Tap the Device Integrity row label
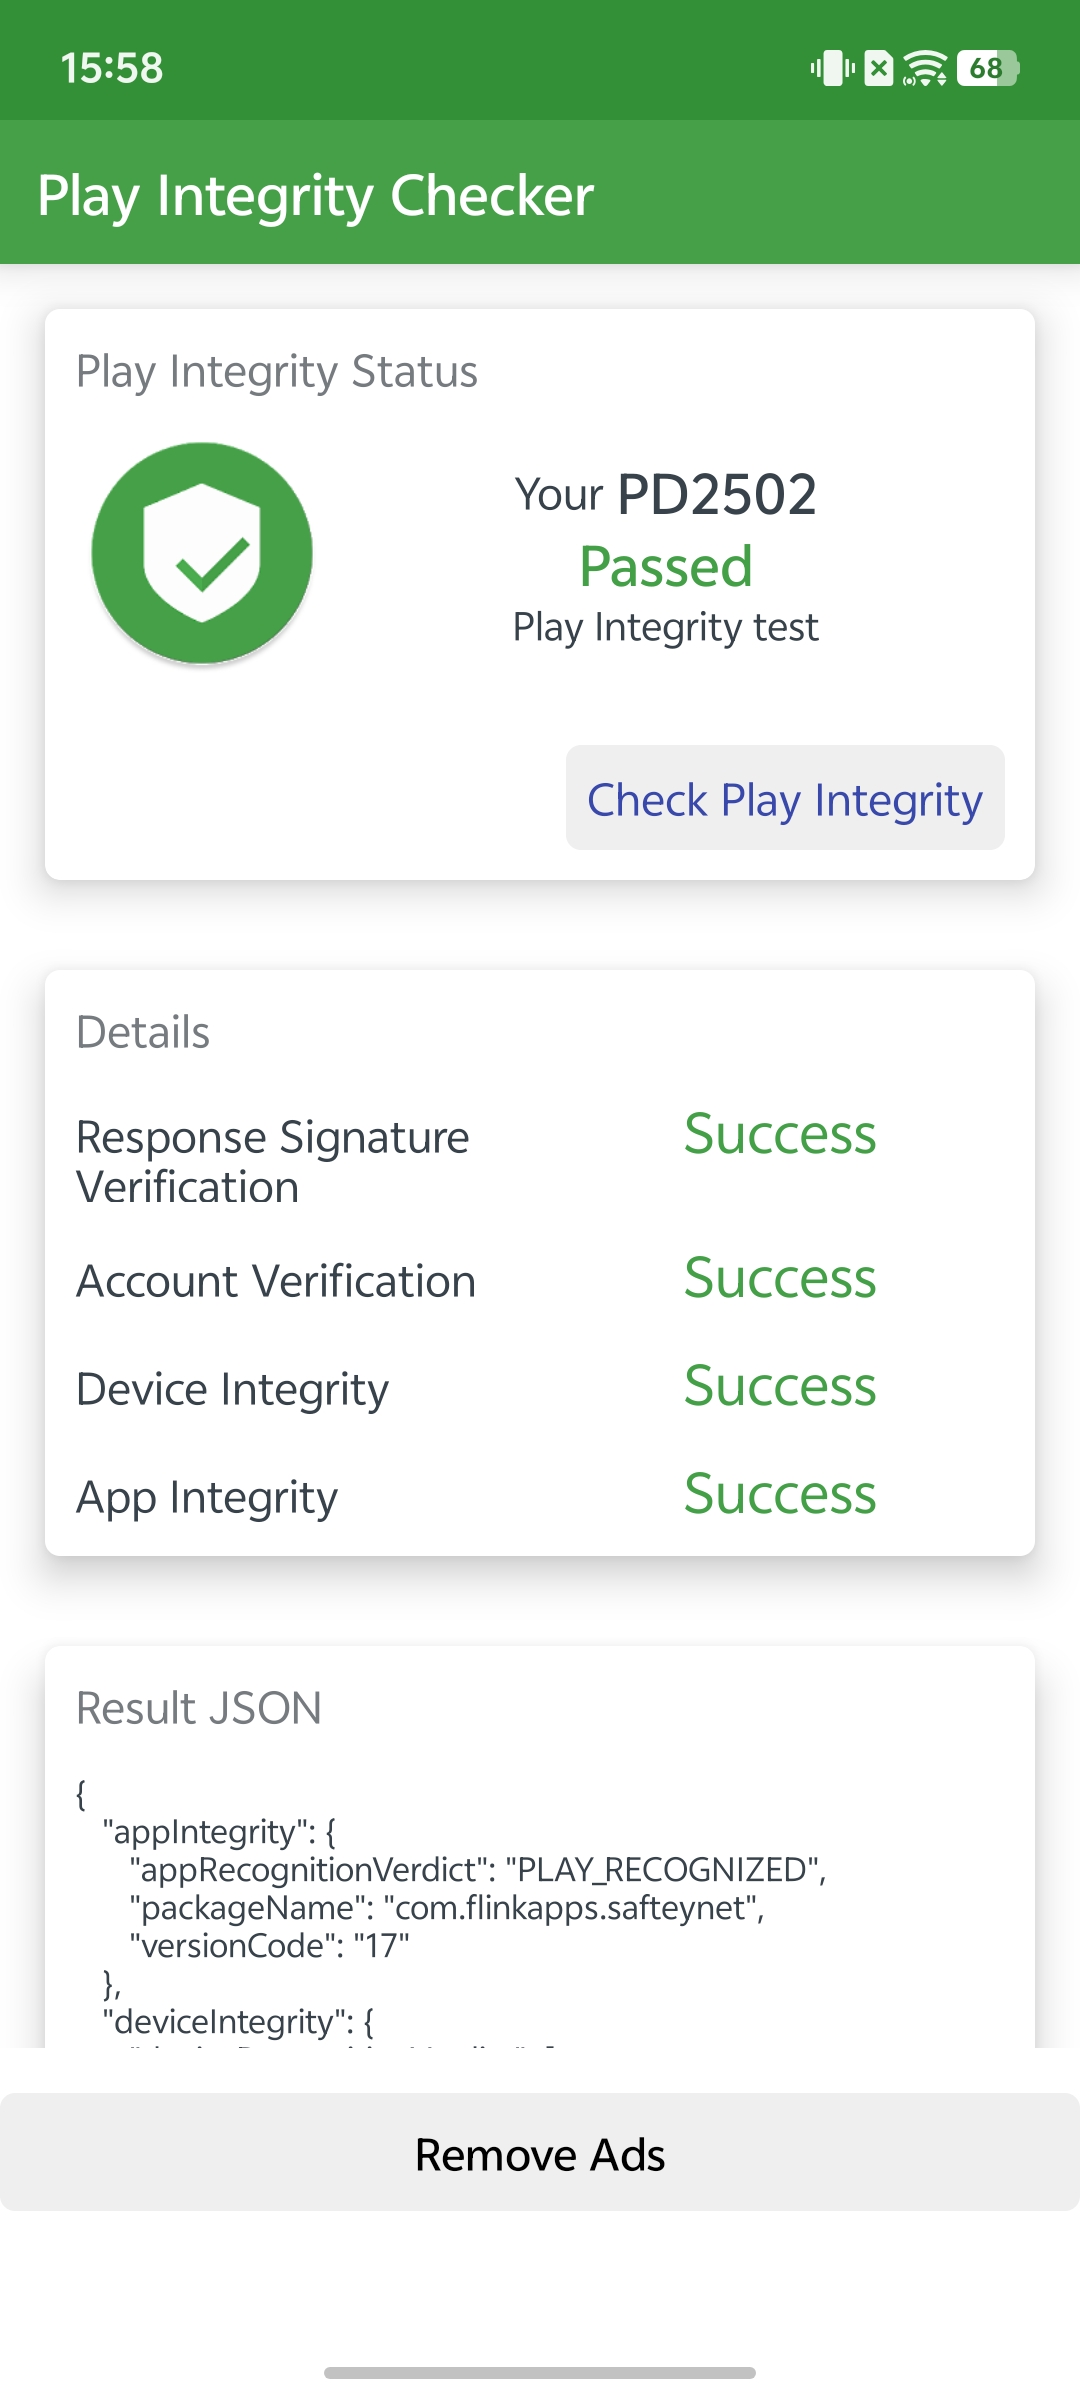 point(233,1389)
